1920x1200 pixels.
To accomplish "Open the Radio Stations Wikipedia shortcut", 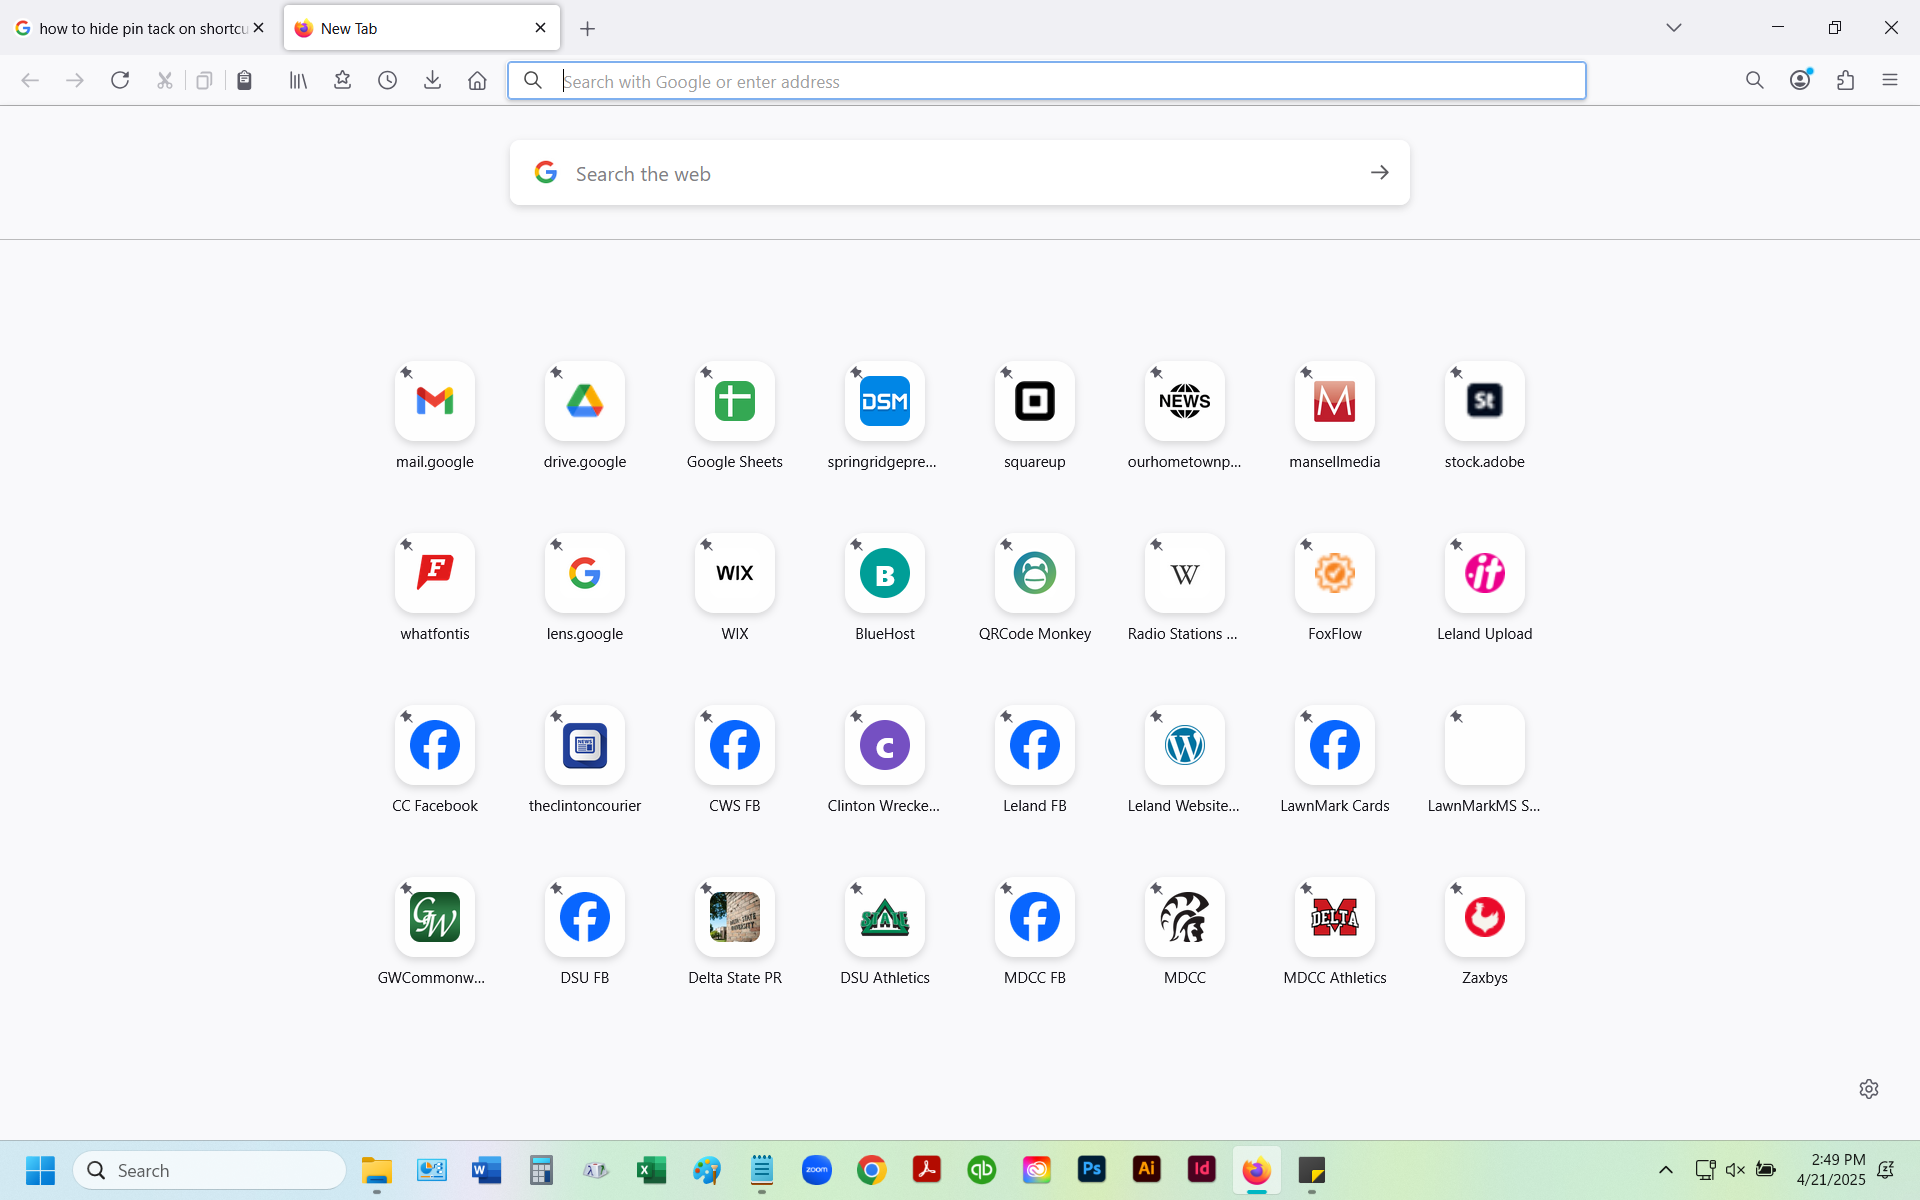I will [1185, 573].
